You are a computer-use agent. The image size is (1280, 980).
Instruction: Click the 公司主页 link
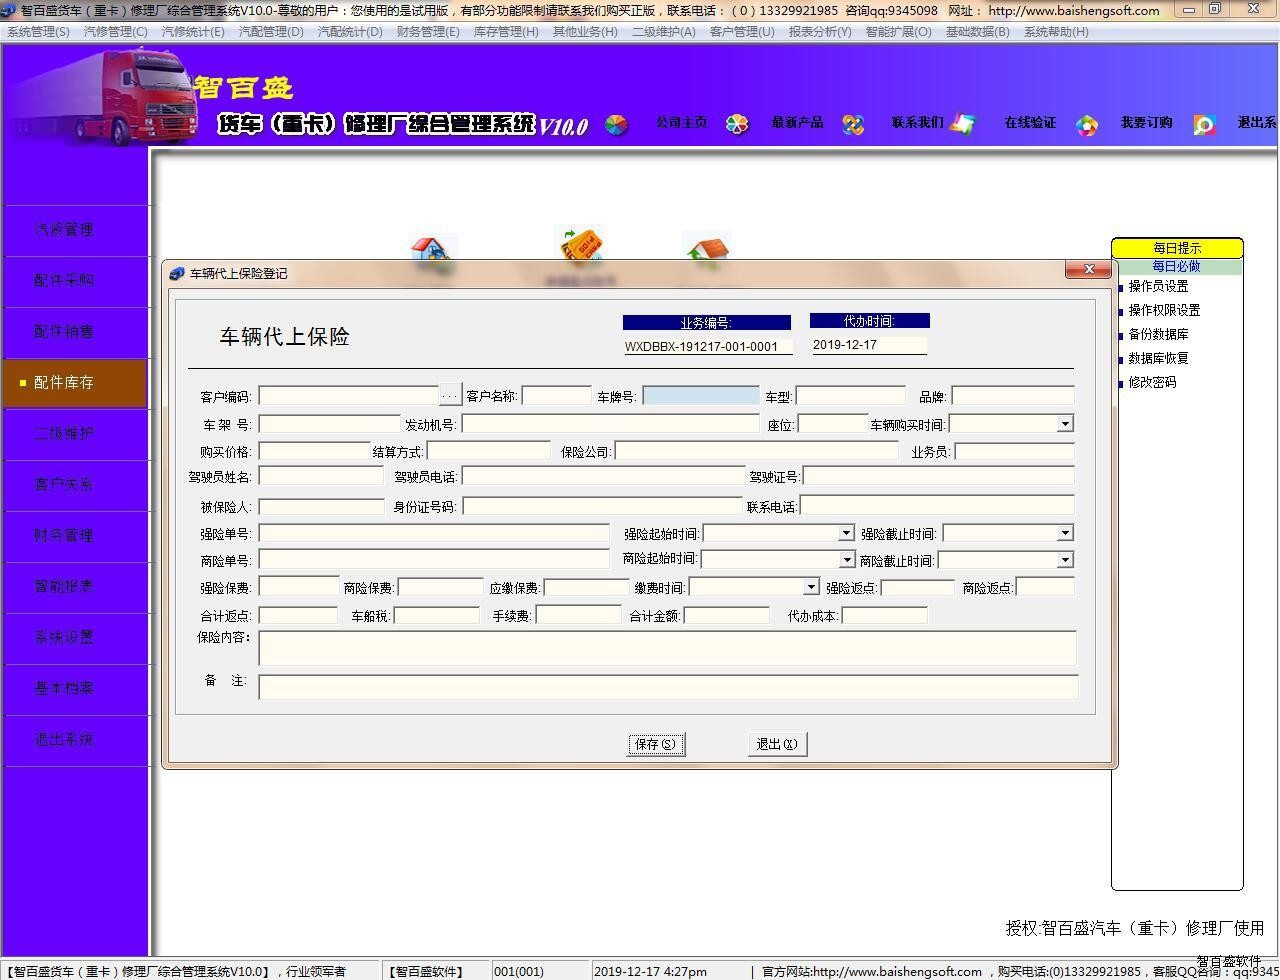[682, 123]
